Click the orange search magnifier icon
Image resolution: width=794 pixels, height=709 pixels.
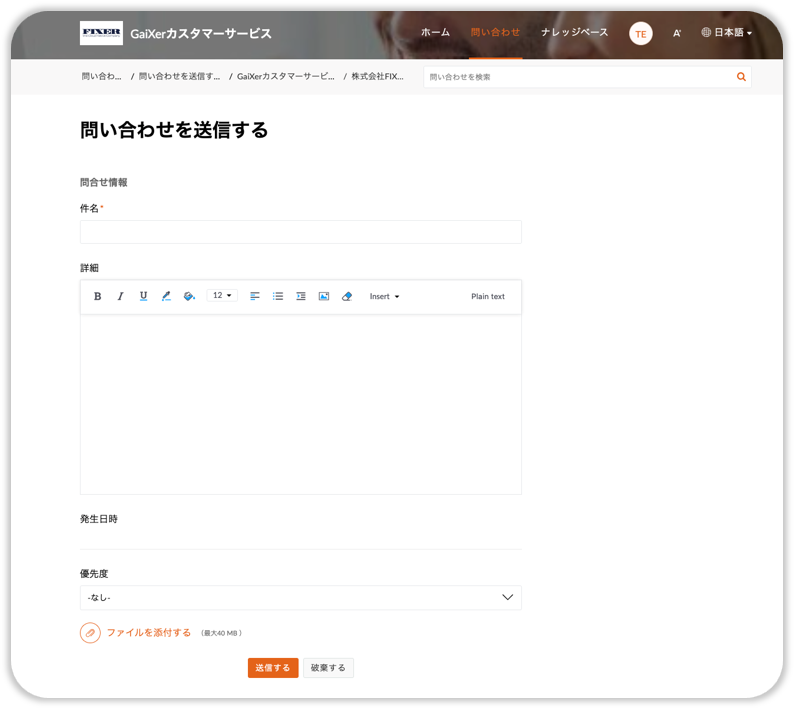[741, 77]
